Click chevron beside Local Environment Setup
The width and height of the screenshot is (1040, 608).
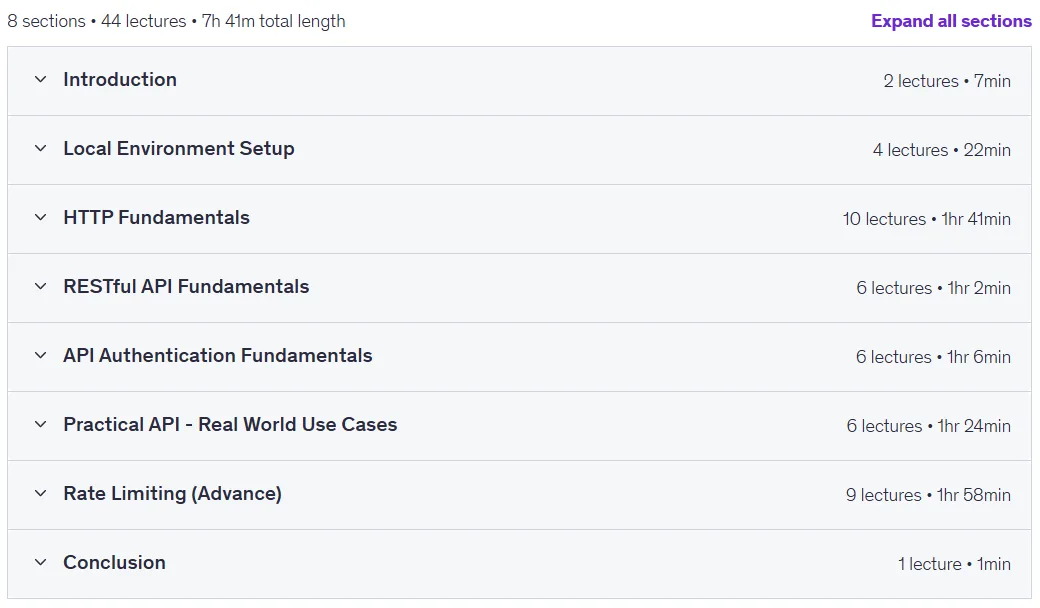pos(40,149)
